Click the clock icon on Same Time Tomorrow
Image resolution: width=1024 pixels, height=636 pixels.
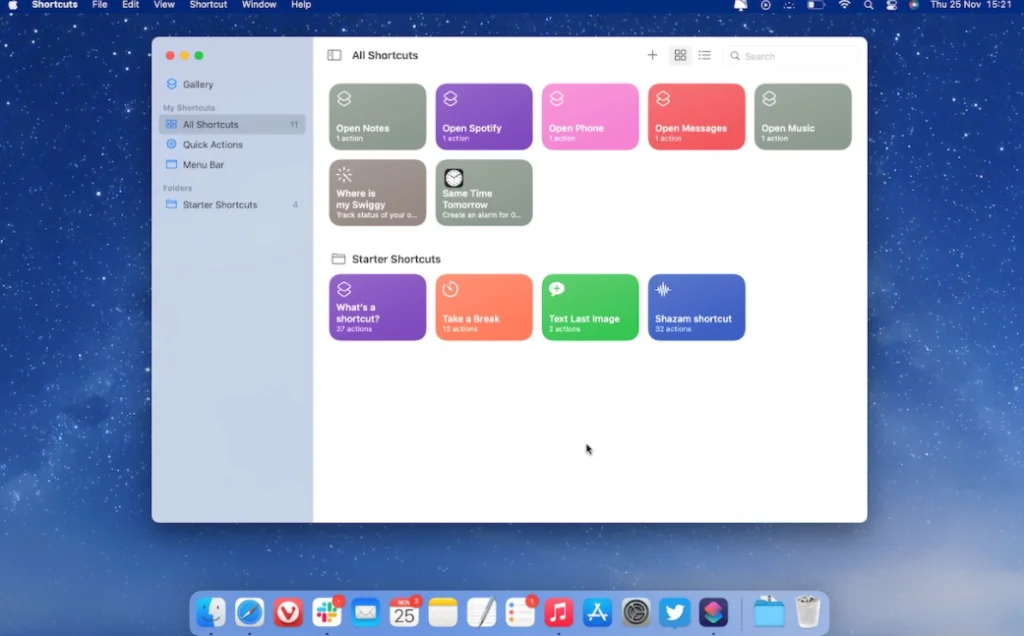pos(453,178)
